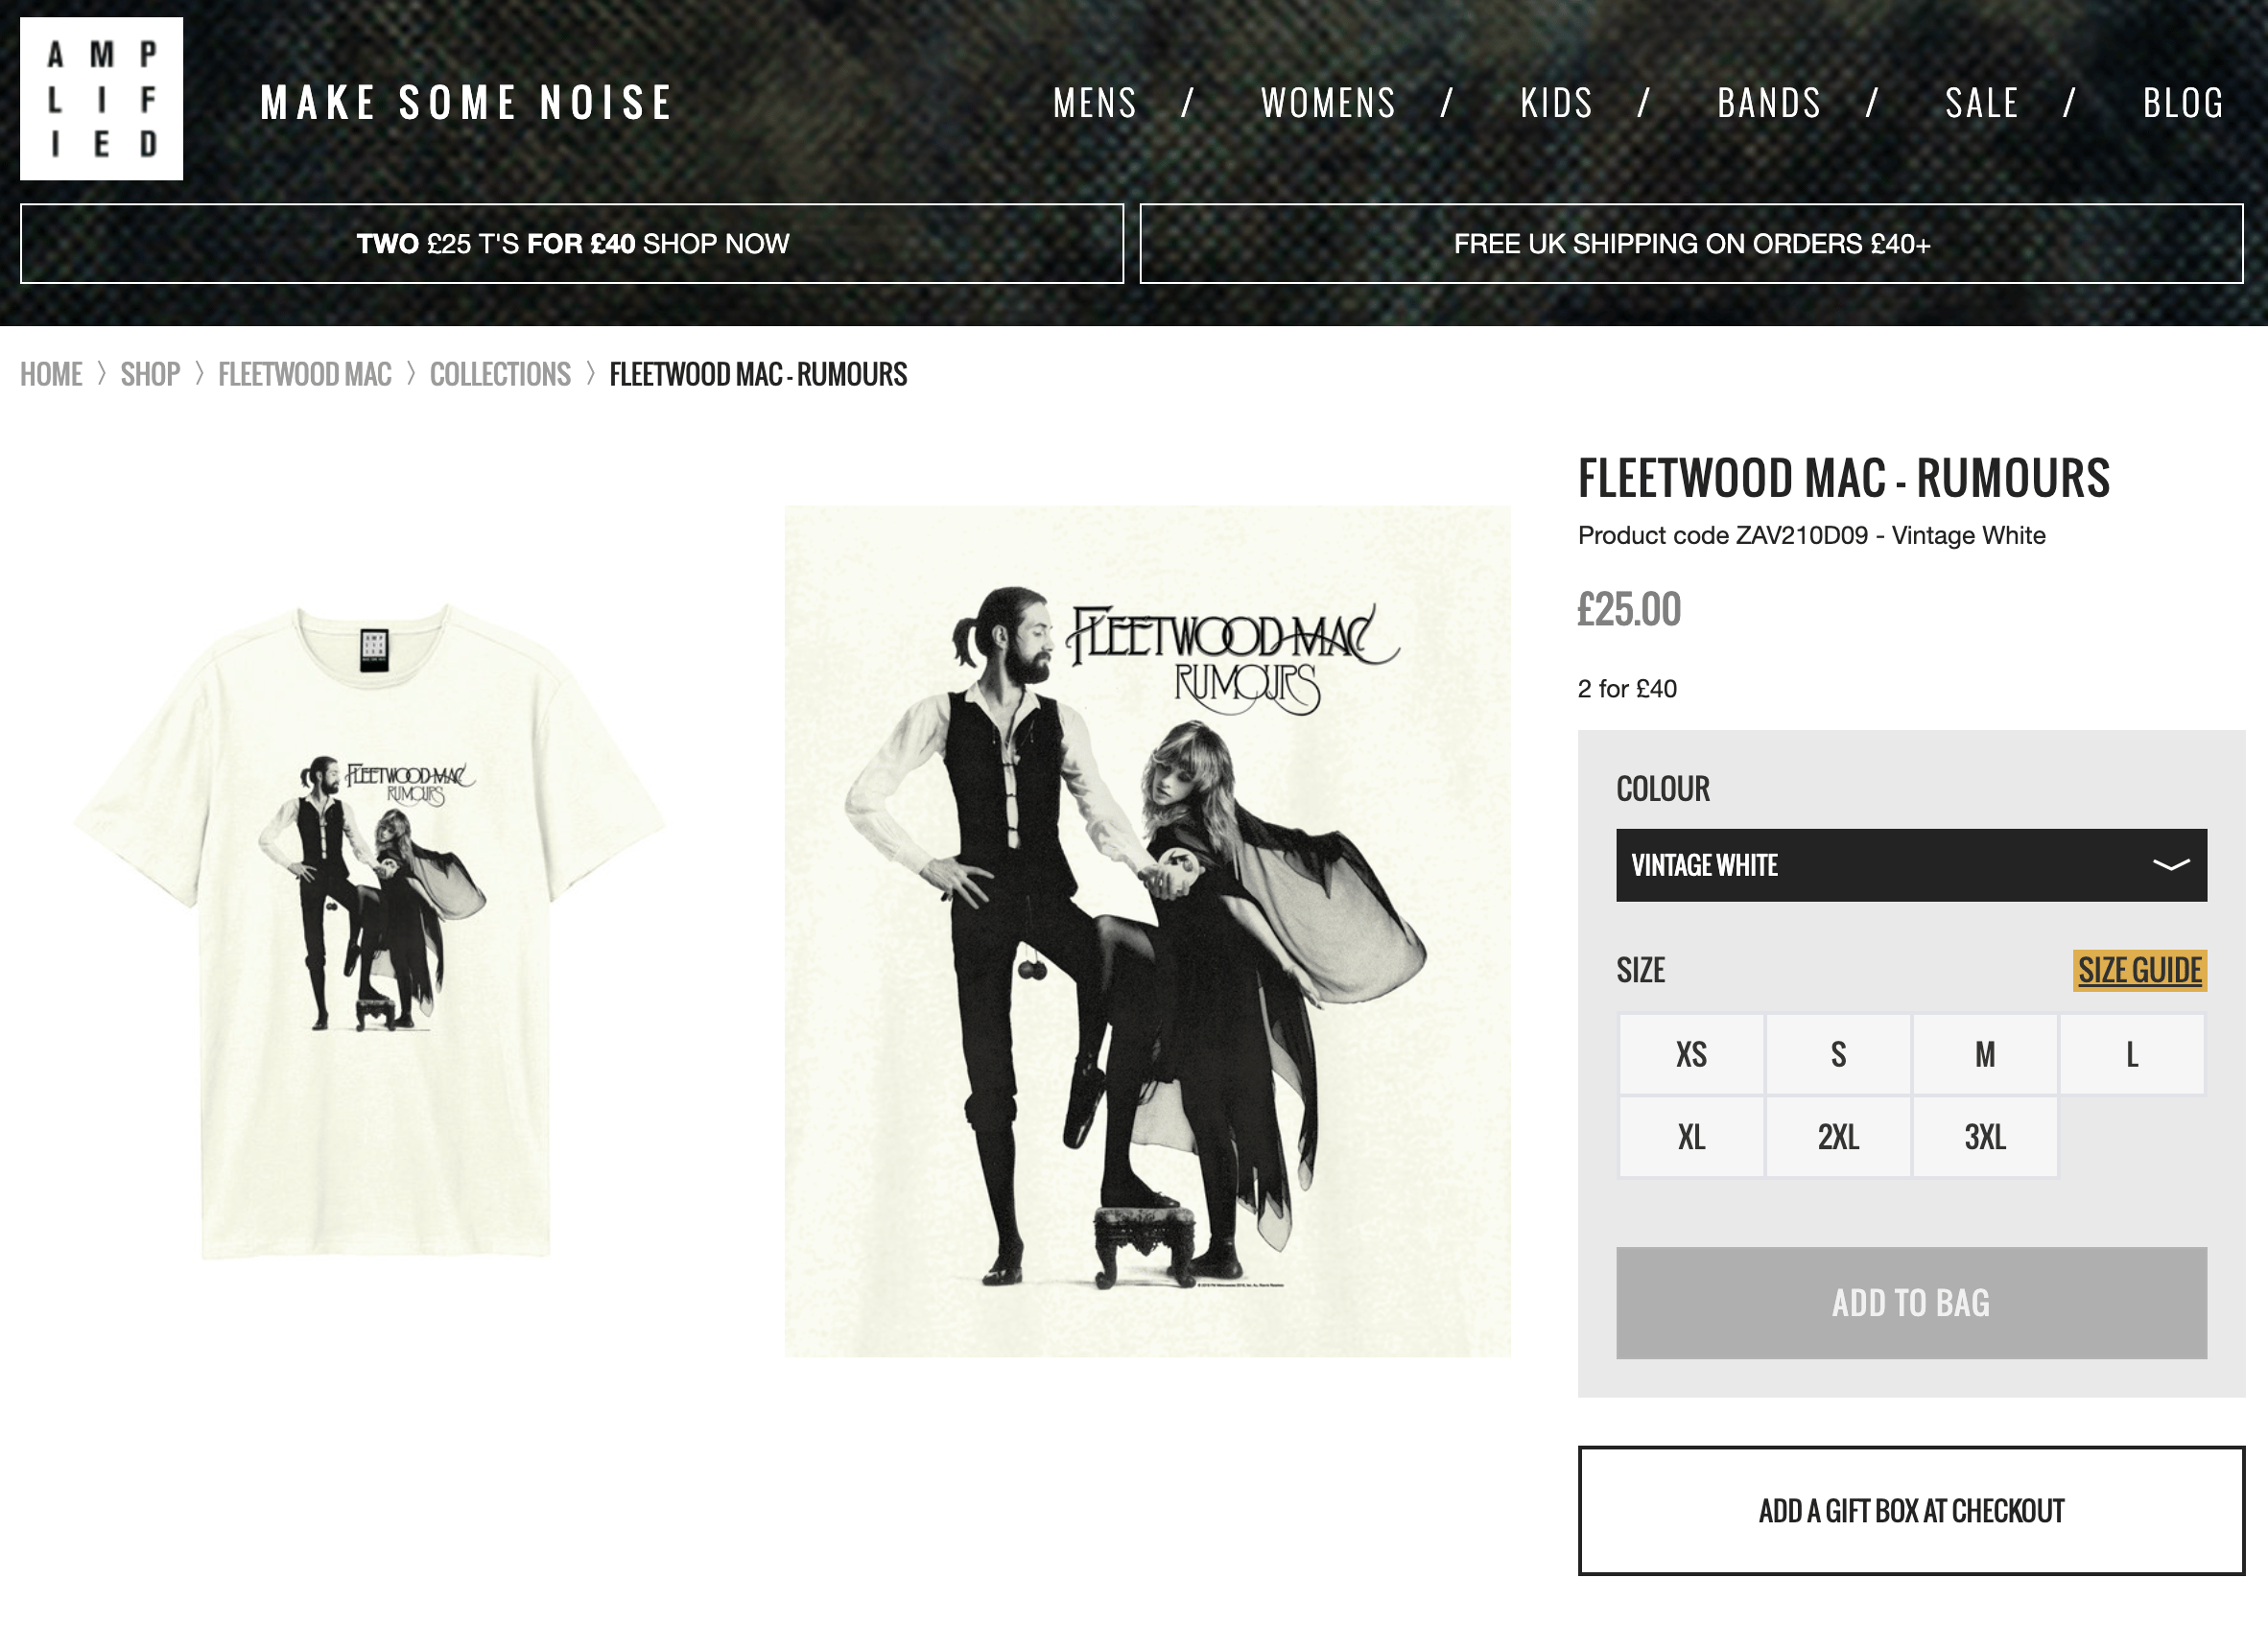Open the Sale page
This screenshot has width=2268, height=1625.
coord(1982,103)
